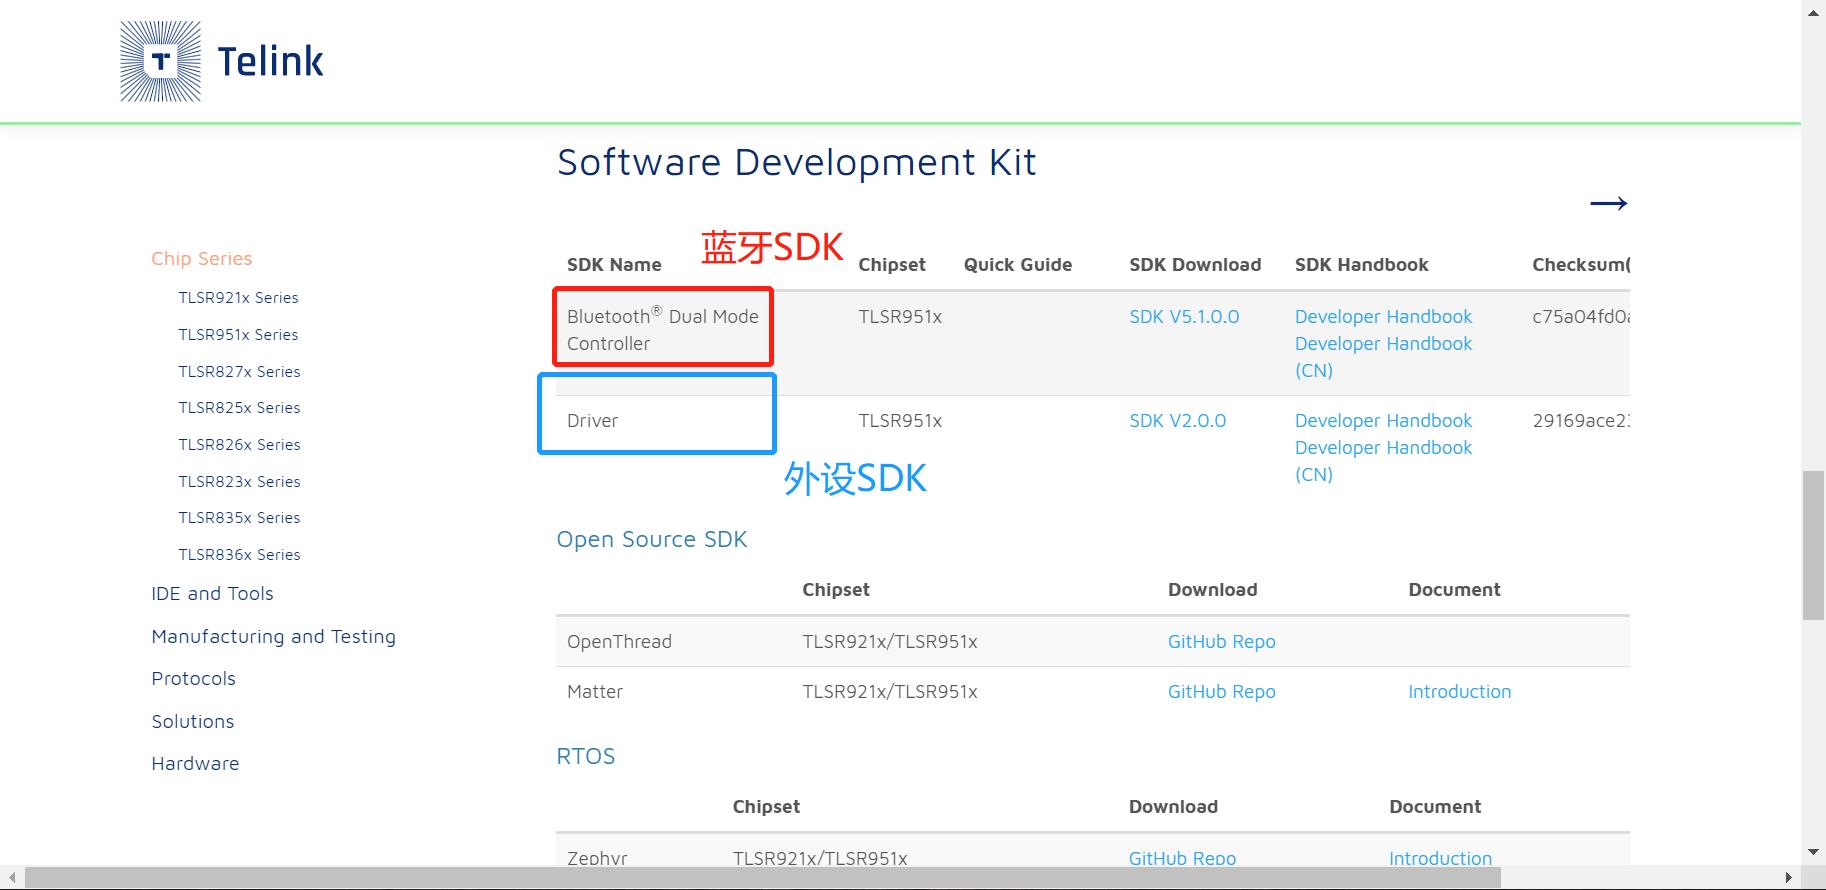Image resolution: width=1826 pixels, height=890 pixels.
Task: Select TLSR921x Series
Action: point(238,298)
